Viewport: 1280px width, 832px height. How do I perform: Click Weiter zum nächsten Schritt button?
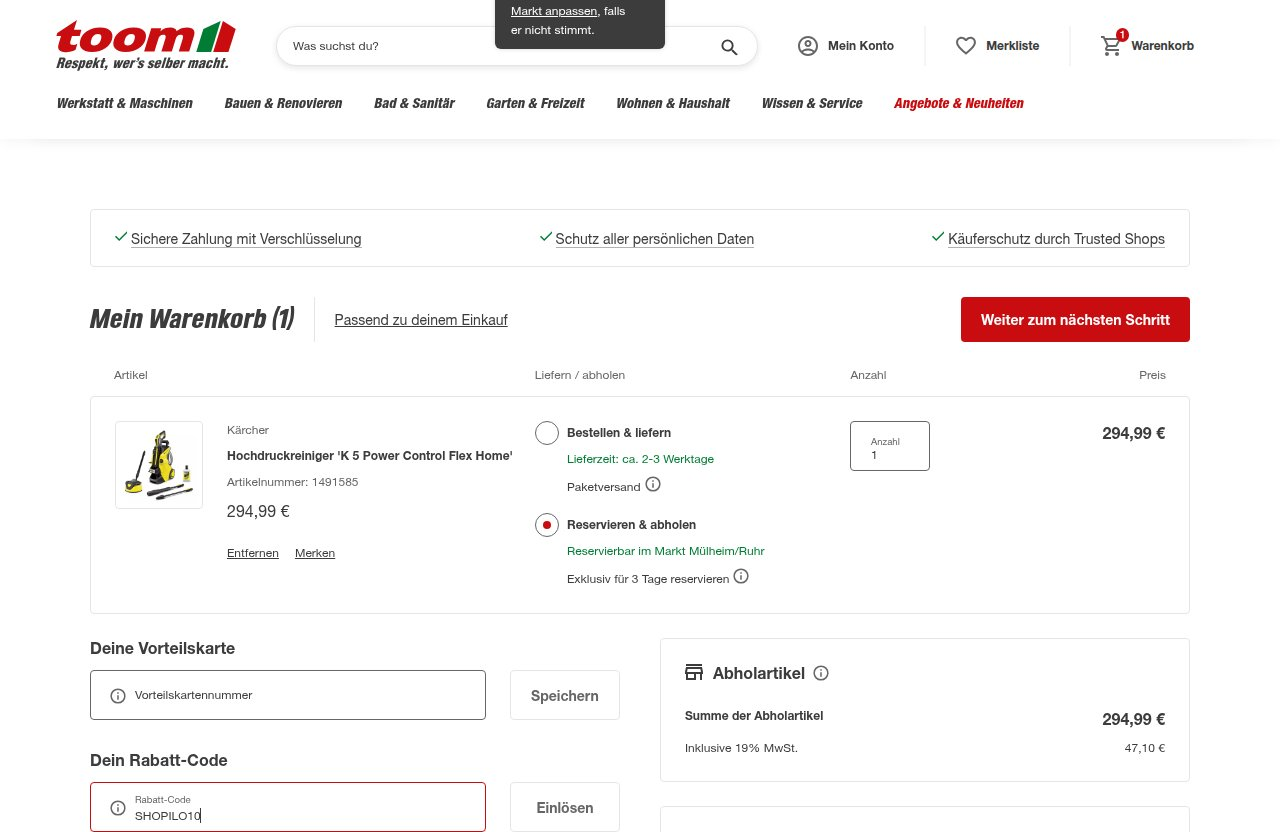pyautogui.click(x=1075, y=320)
